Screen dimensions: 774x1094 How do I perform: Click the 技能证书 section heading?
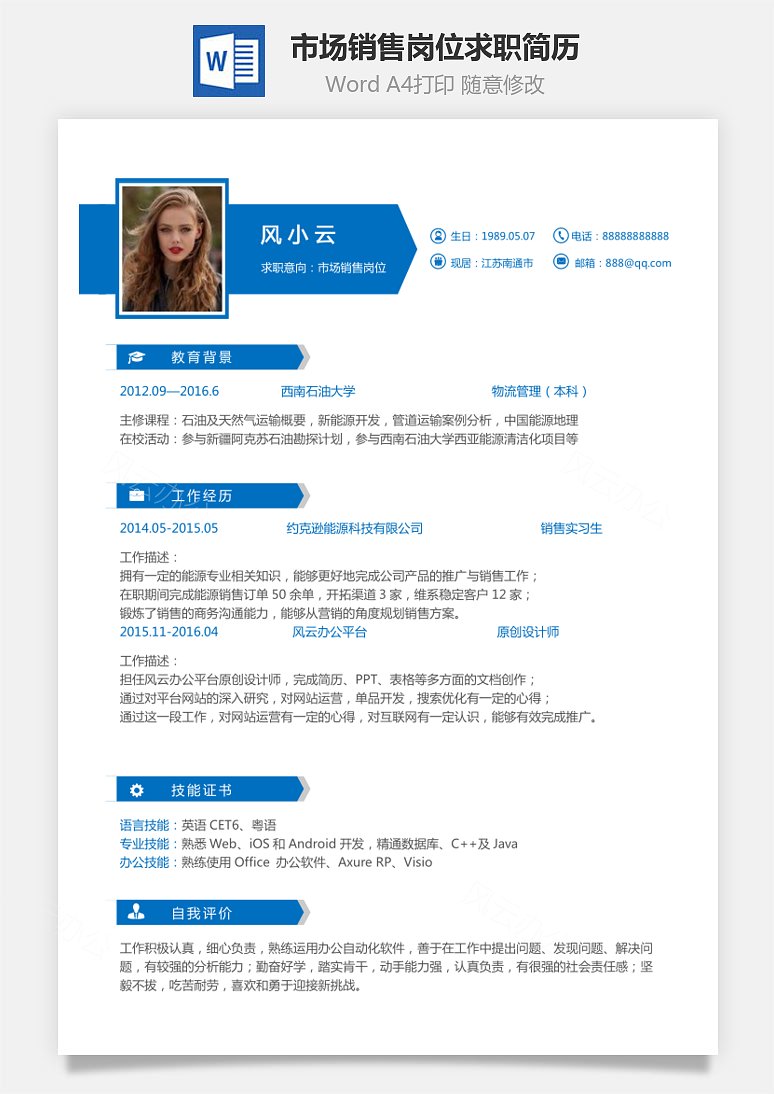coord(202,790)
